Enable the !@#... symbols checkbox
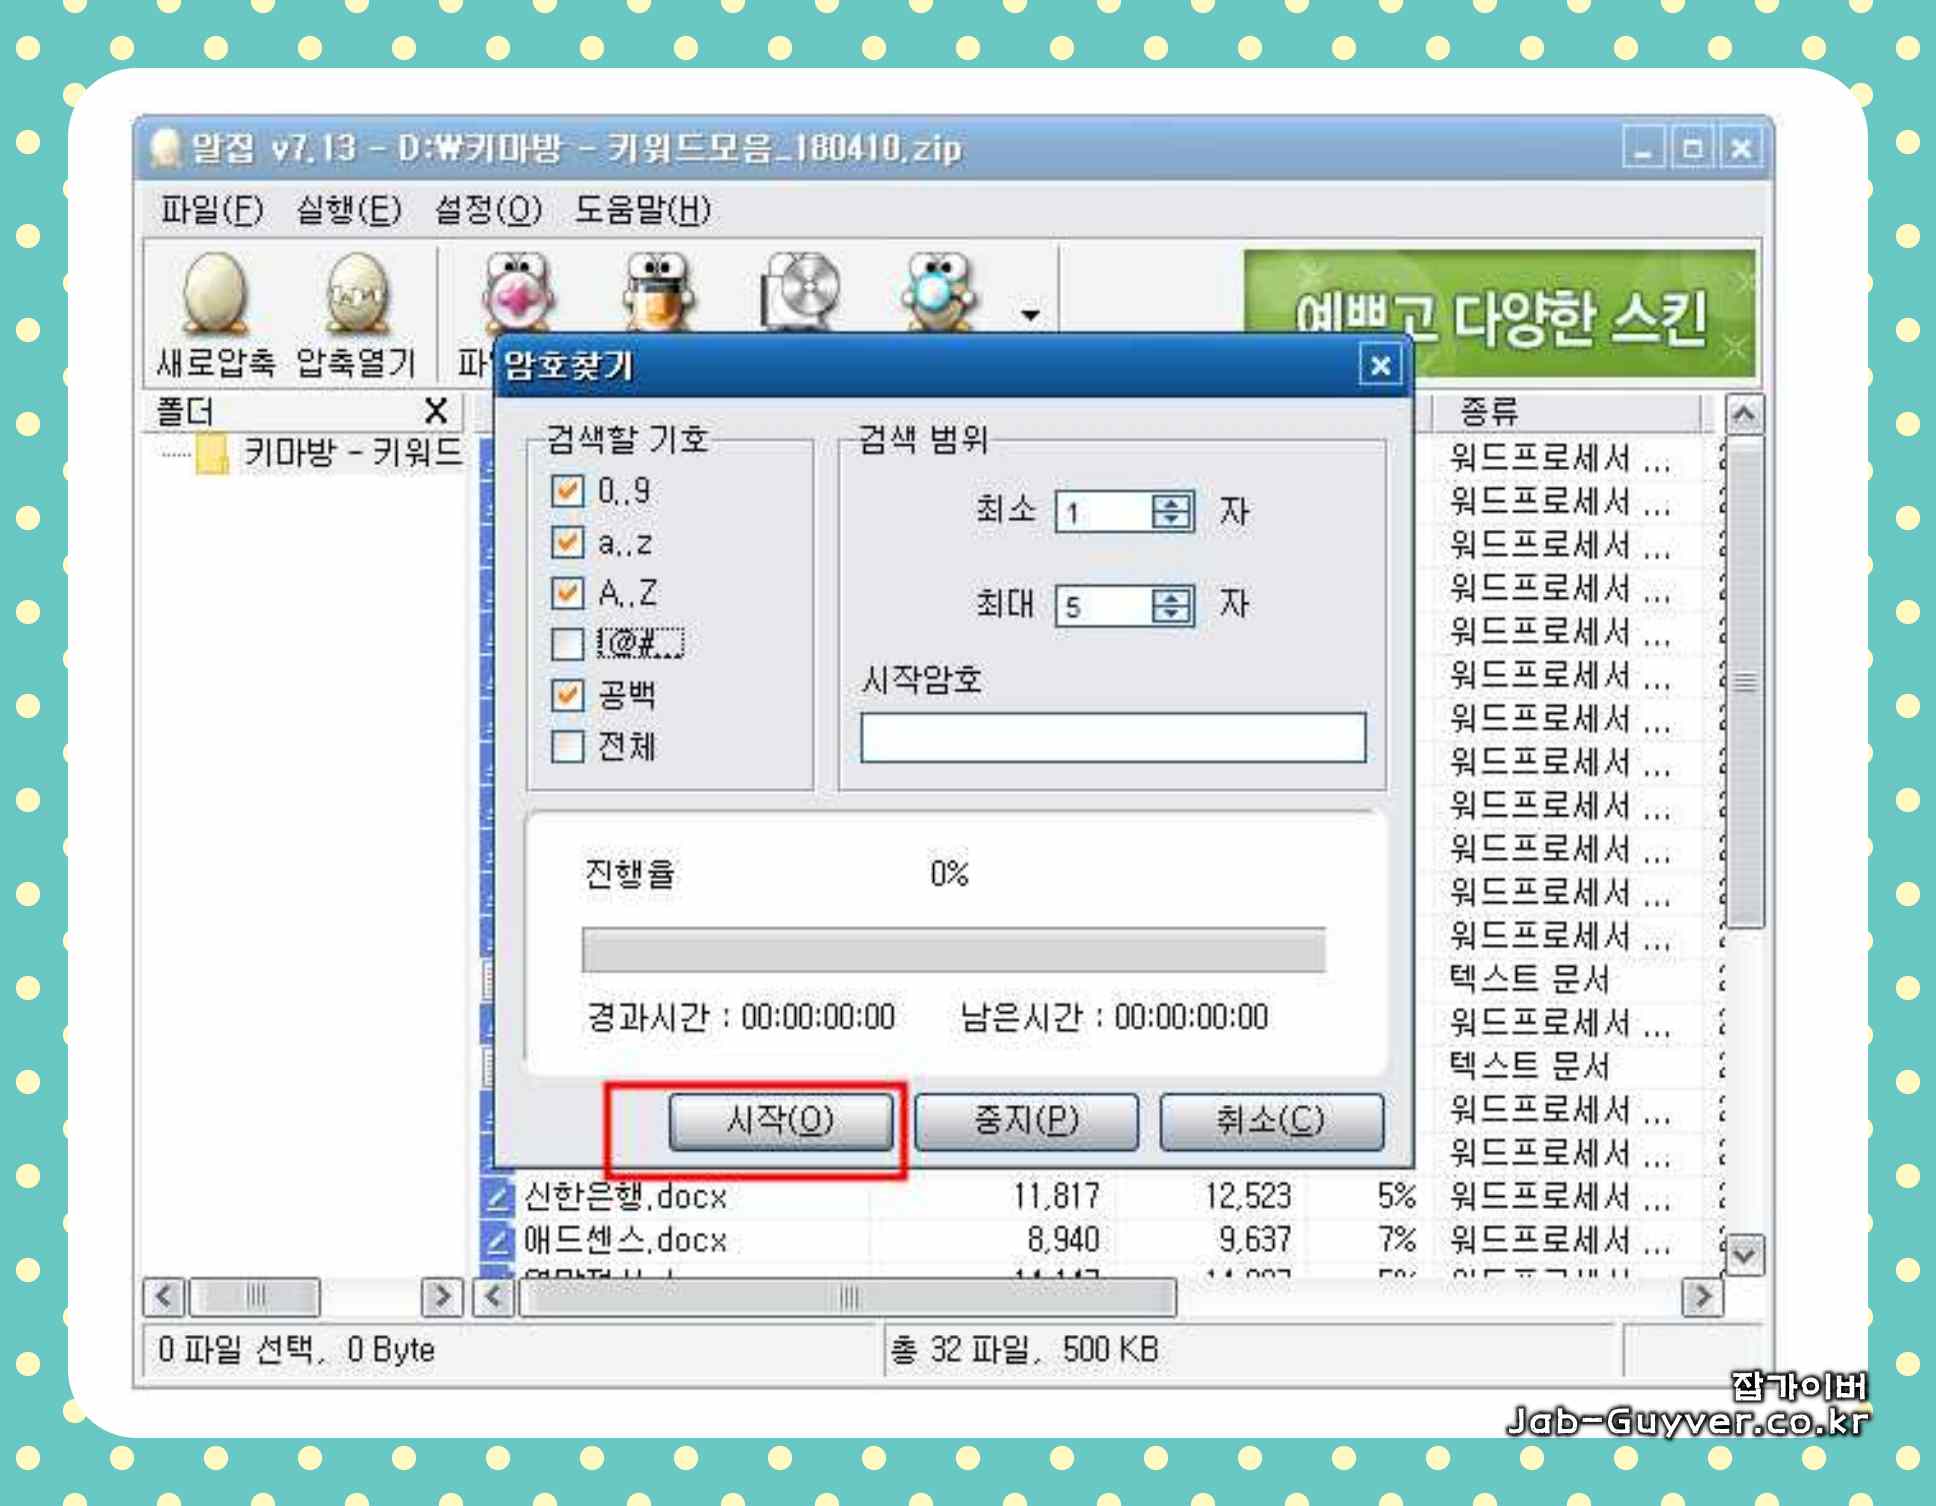 (x=567, y=644)
